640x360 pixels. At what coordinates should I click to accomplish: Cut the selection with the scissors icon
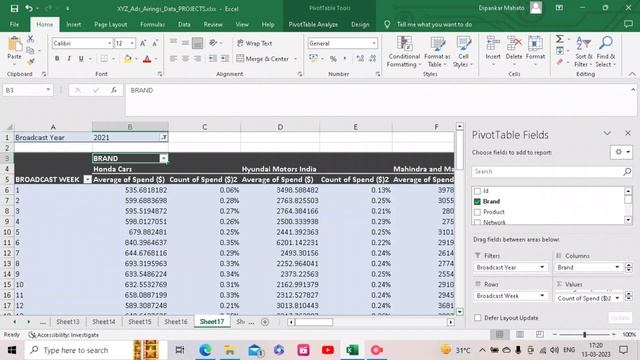pos(31,39)
